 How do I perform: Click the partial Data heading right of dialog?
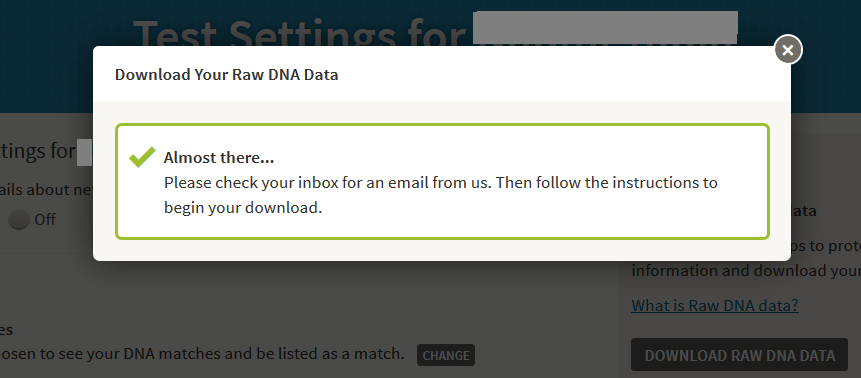804,211
